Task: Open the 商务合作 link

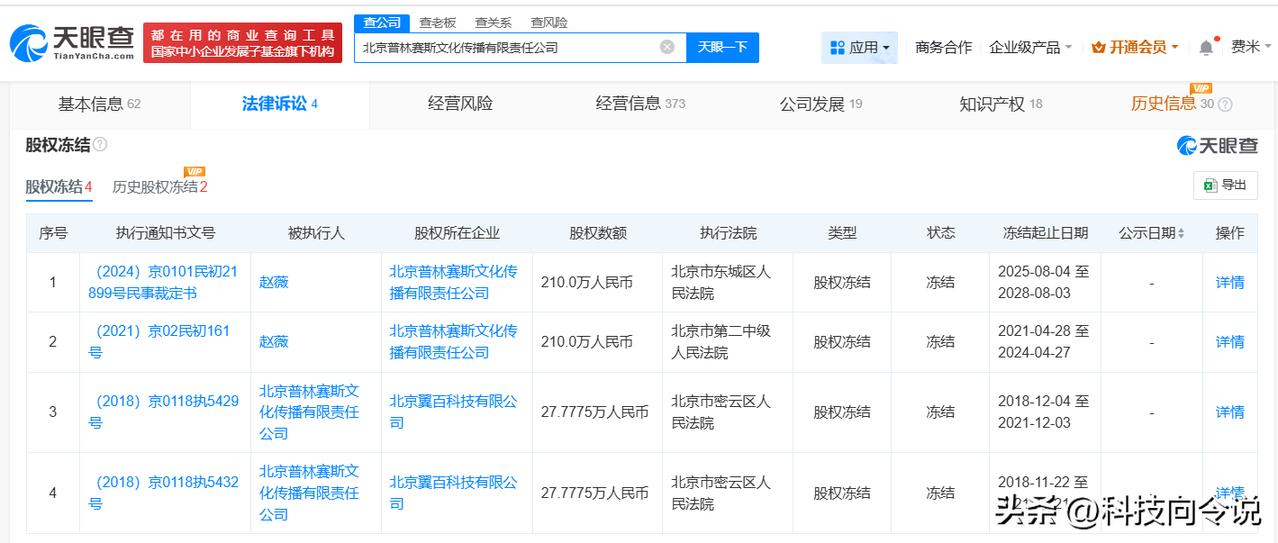Action: [x=943, y=47]
